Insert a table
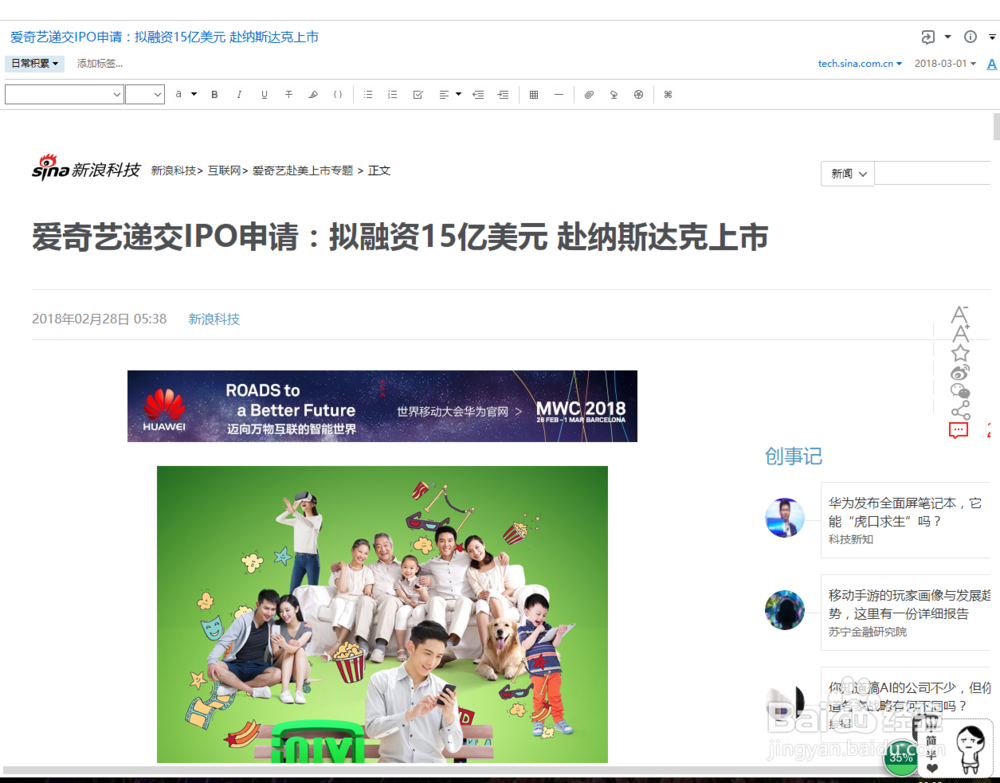This screenshot has height=783, width=1000. (x=534, y=94)
